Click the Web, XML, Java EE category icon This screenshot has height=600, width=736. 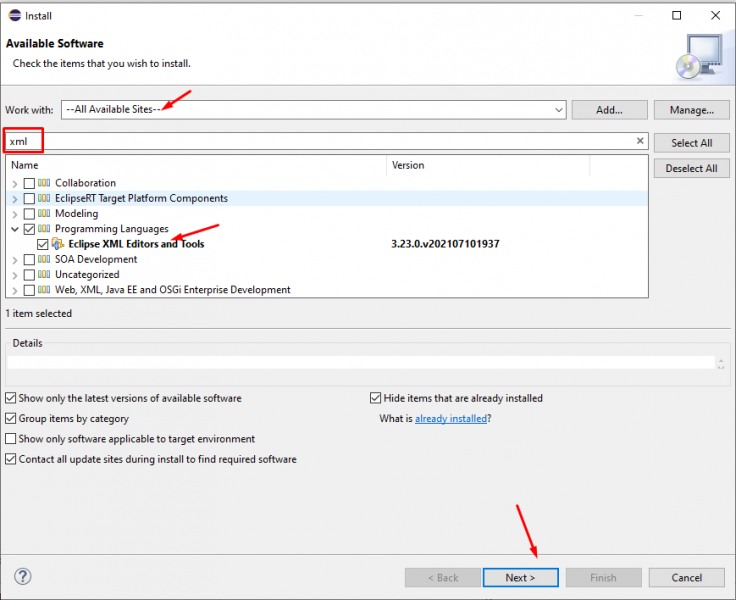[x=44, y=290]
